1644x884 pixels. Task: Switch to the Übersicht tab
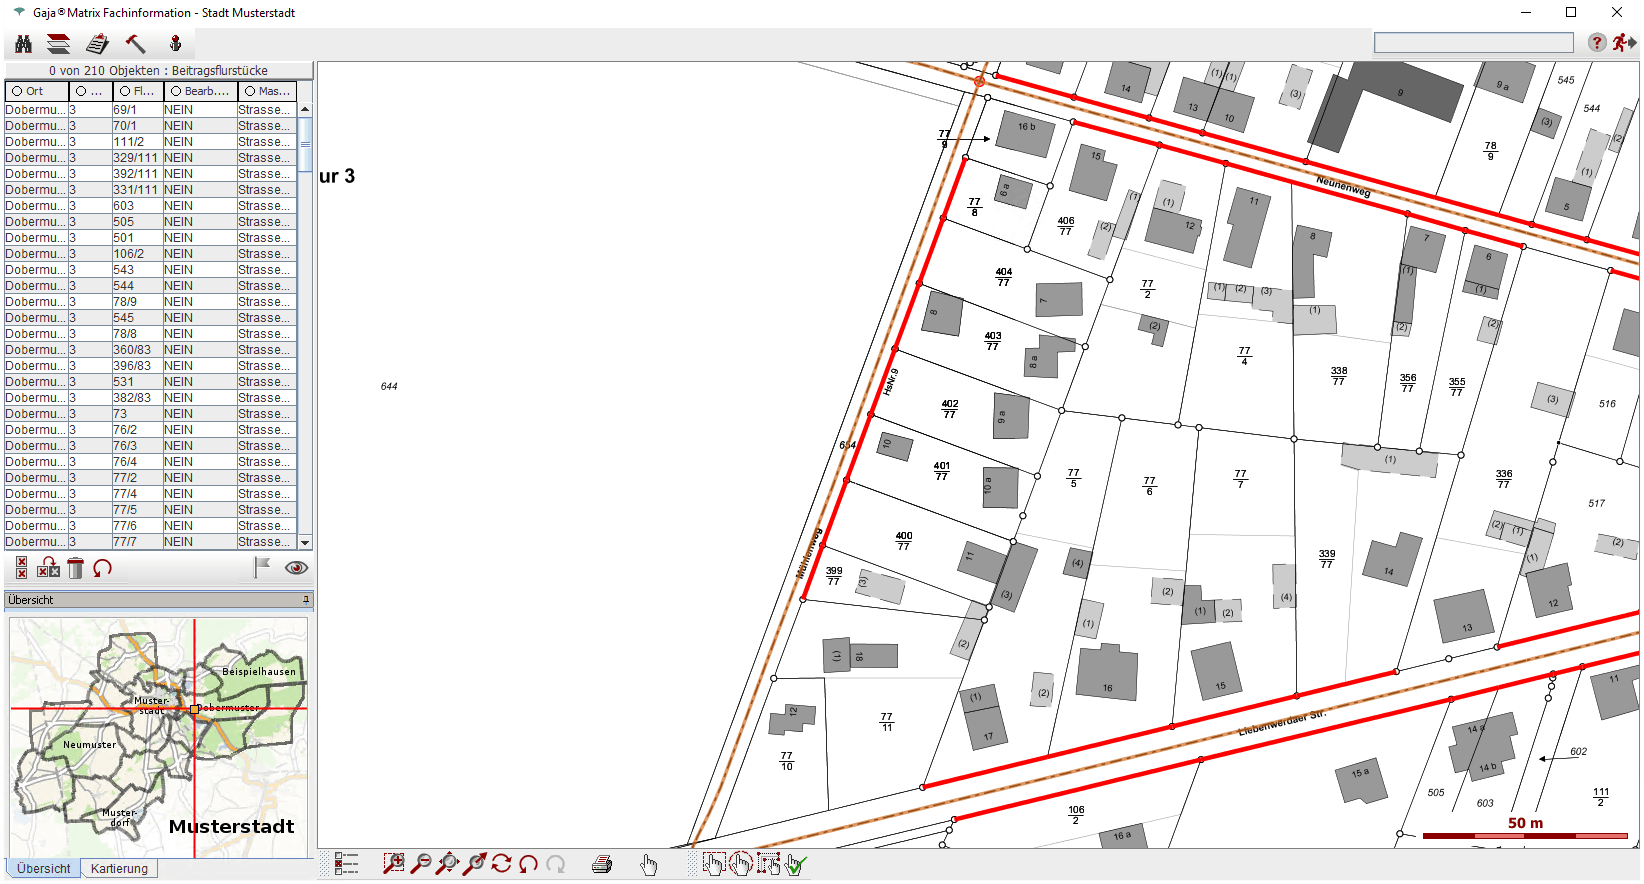43,869
